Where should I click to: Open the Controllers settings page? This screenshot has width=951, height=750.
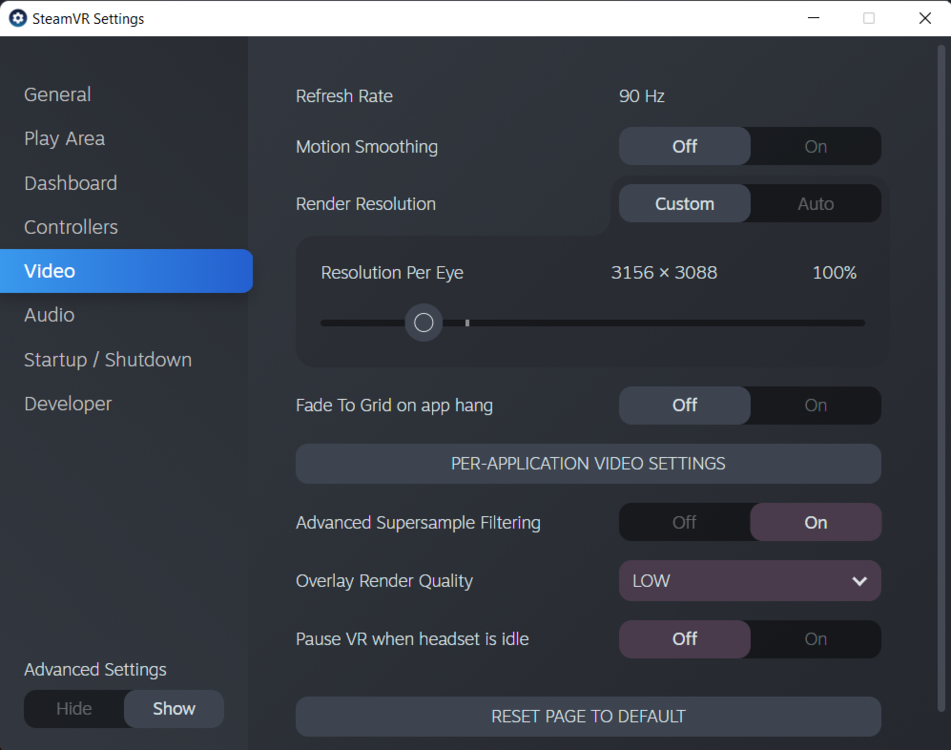(71, 227)
